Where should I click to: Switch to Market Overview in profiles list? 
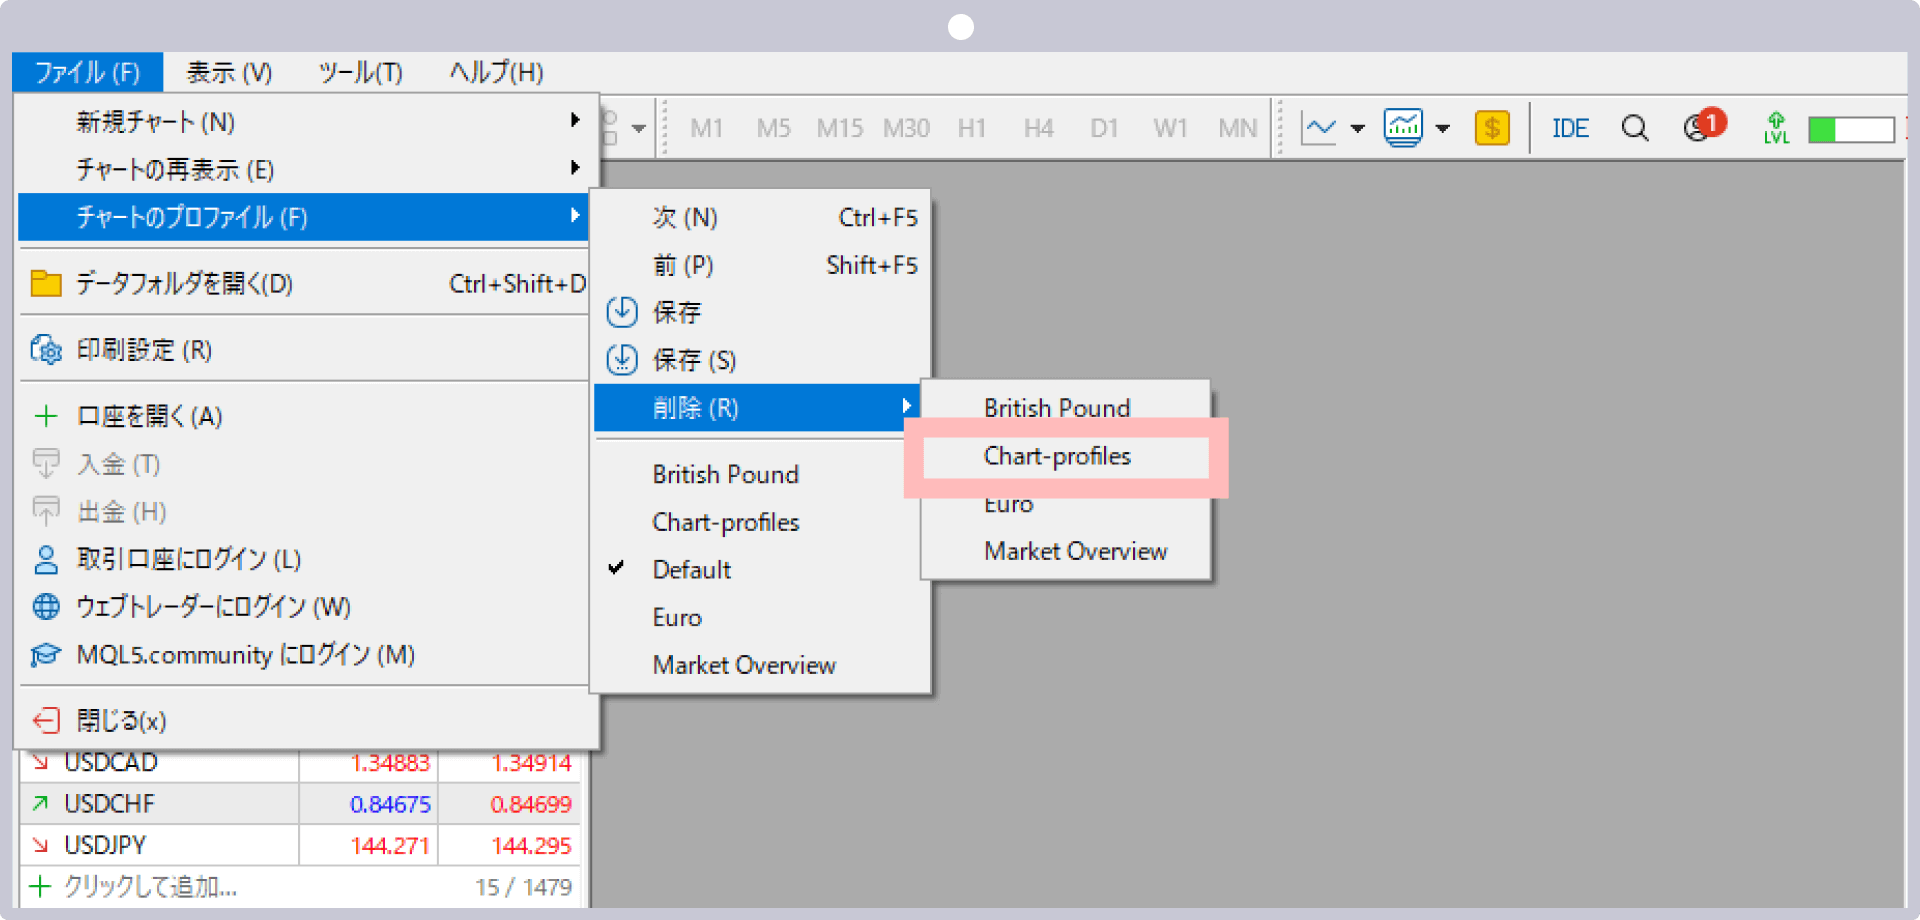pos(744,665)
